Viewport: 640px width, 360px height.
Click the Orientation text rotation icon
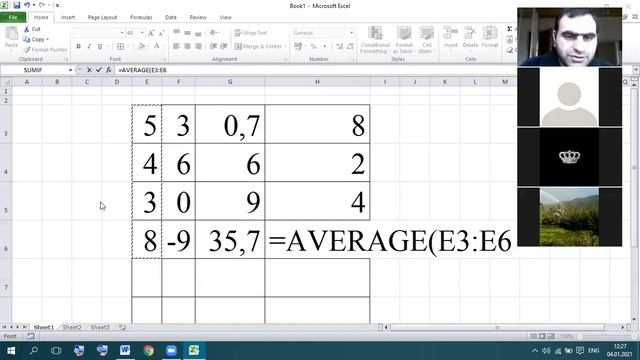tap(214, 33)
